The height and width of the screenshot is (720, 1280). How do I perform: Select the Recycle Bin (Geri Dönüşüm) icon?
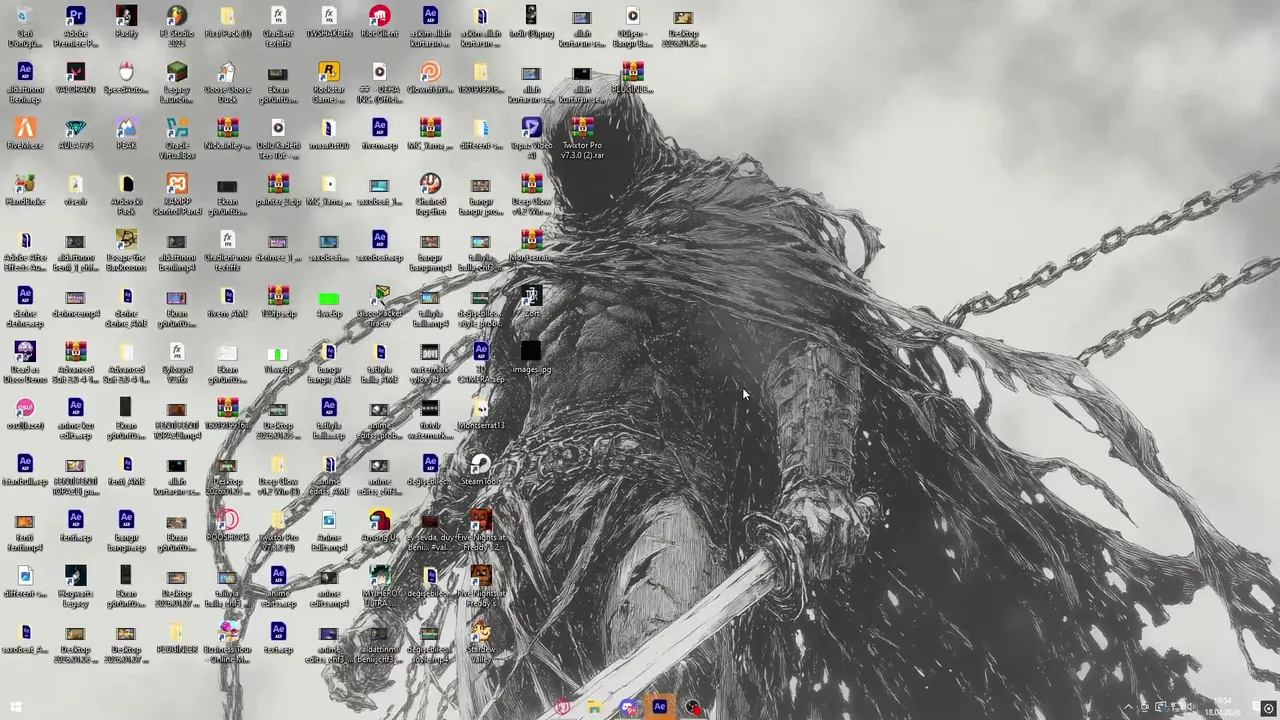point(25,27)
